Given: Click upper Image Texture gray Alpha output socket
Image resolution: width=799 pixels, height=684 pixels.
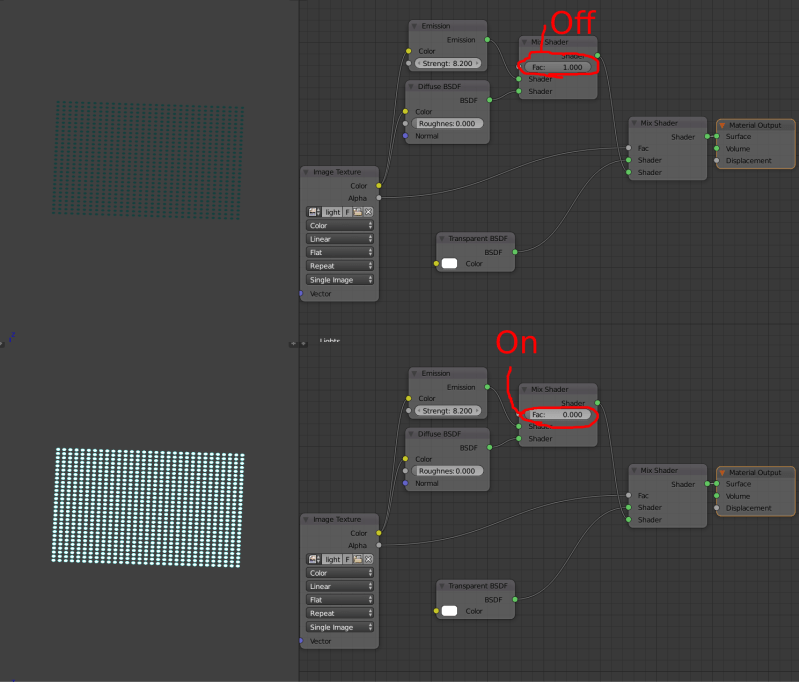Looking at the screenshot, I should 379,198.
